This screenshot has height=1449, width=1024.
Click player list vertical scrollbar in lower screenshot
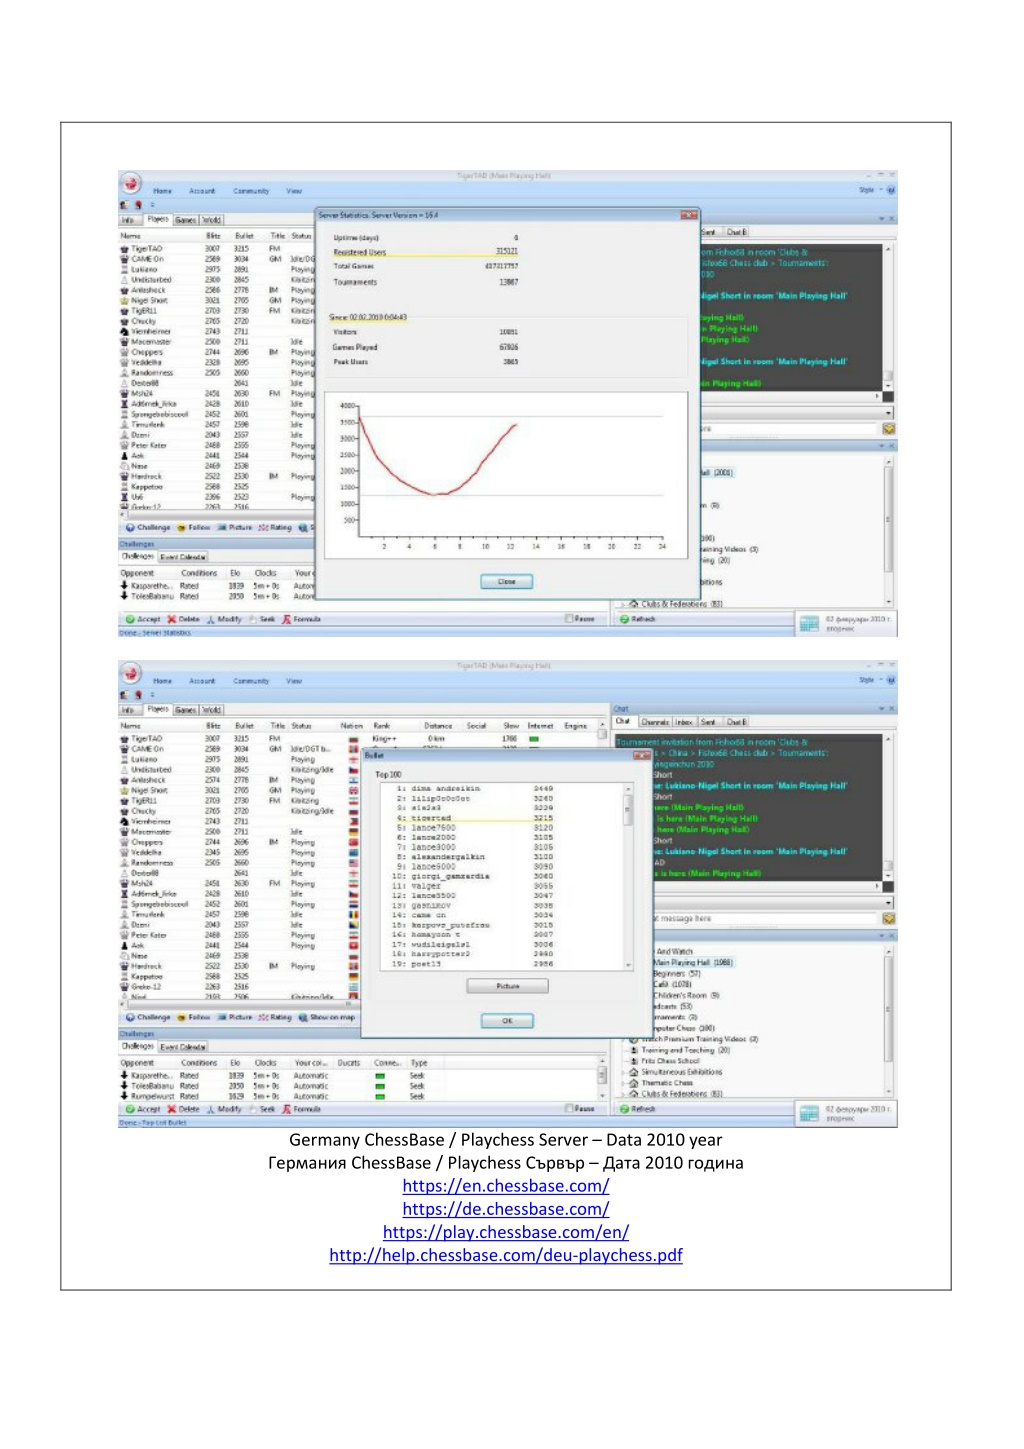(x=602, y=860)
